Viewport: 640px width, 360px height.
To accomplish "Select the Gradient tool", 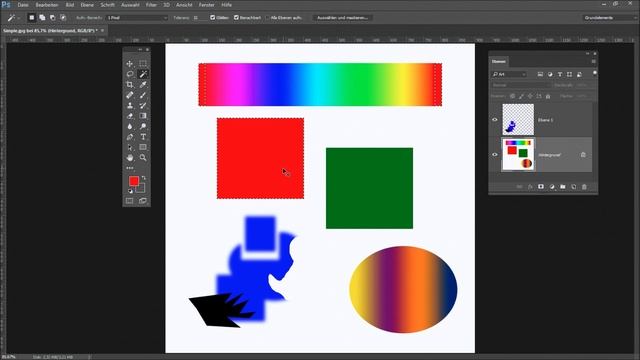I will coord(143,116).
